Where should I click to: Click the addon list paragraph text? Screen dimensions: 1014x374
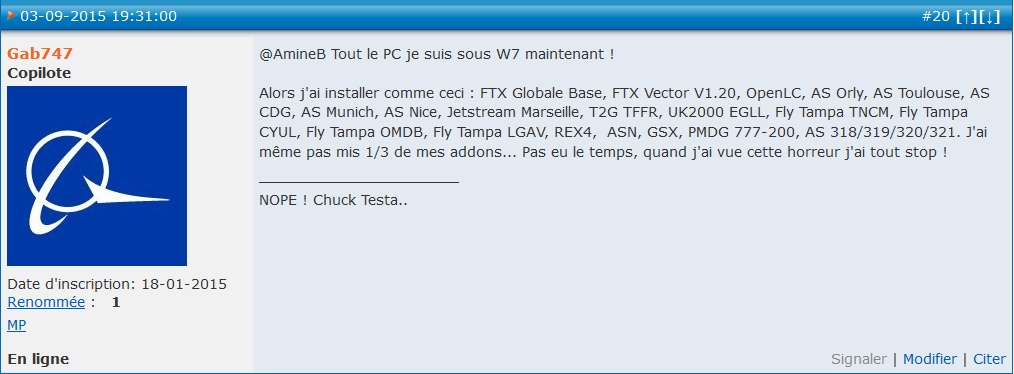pyautogui.click(x=624, y=123)
